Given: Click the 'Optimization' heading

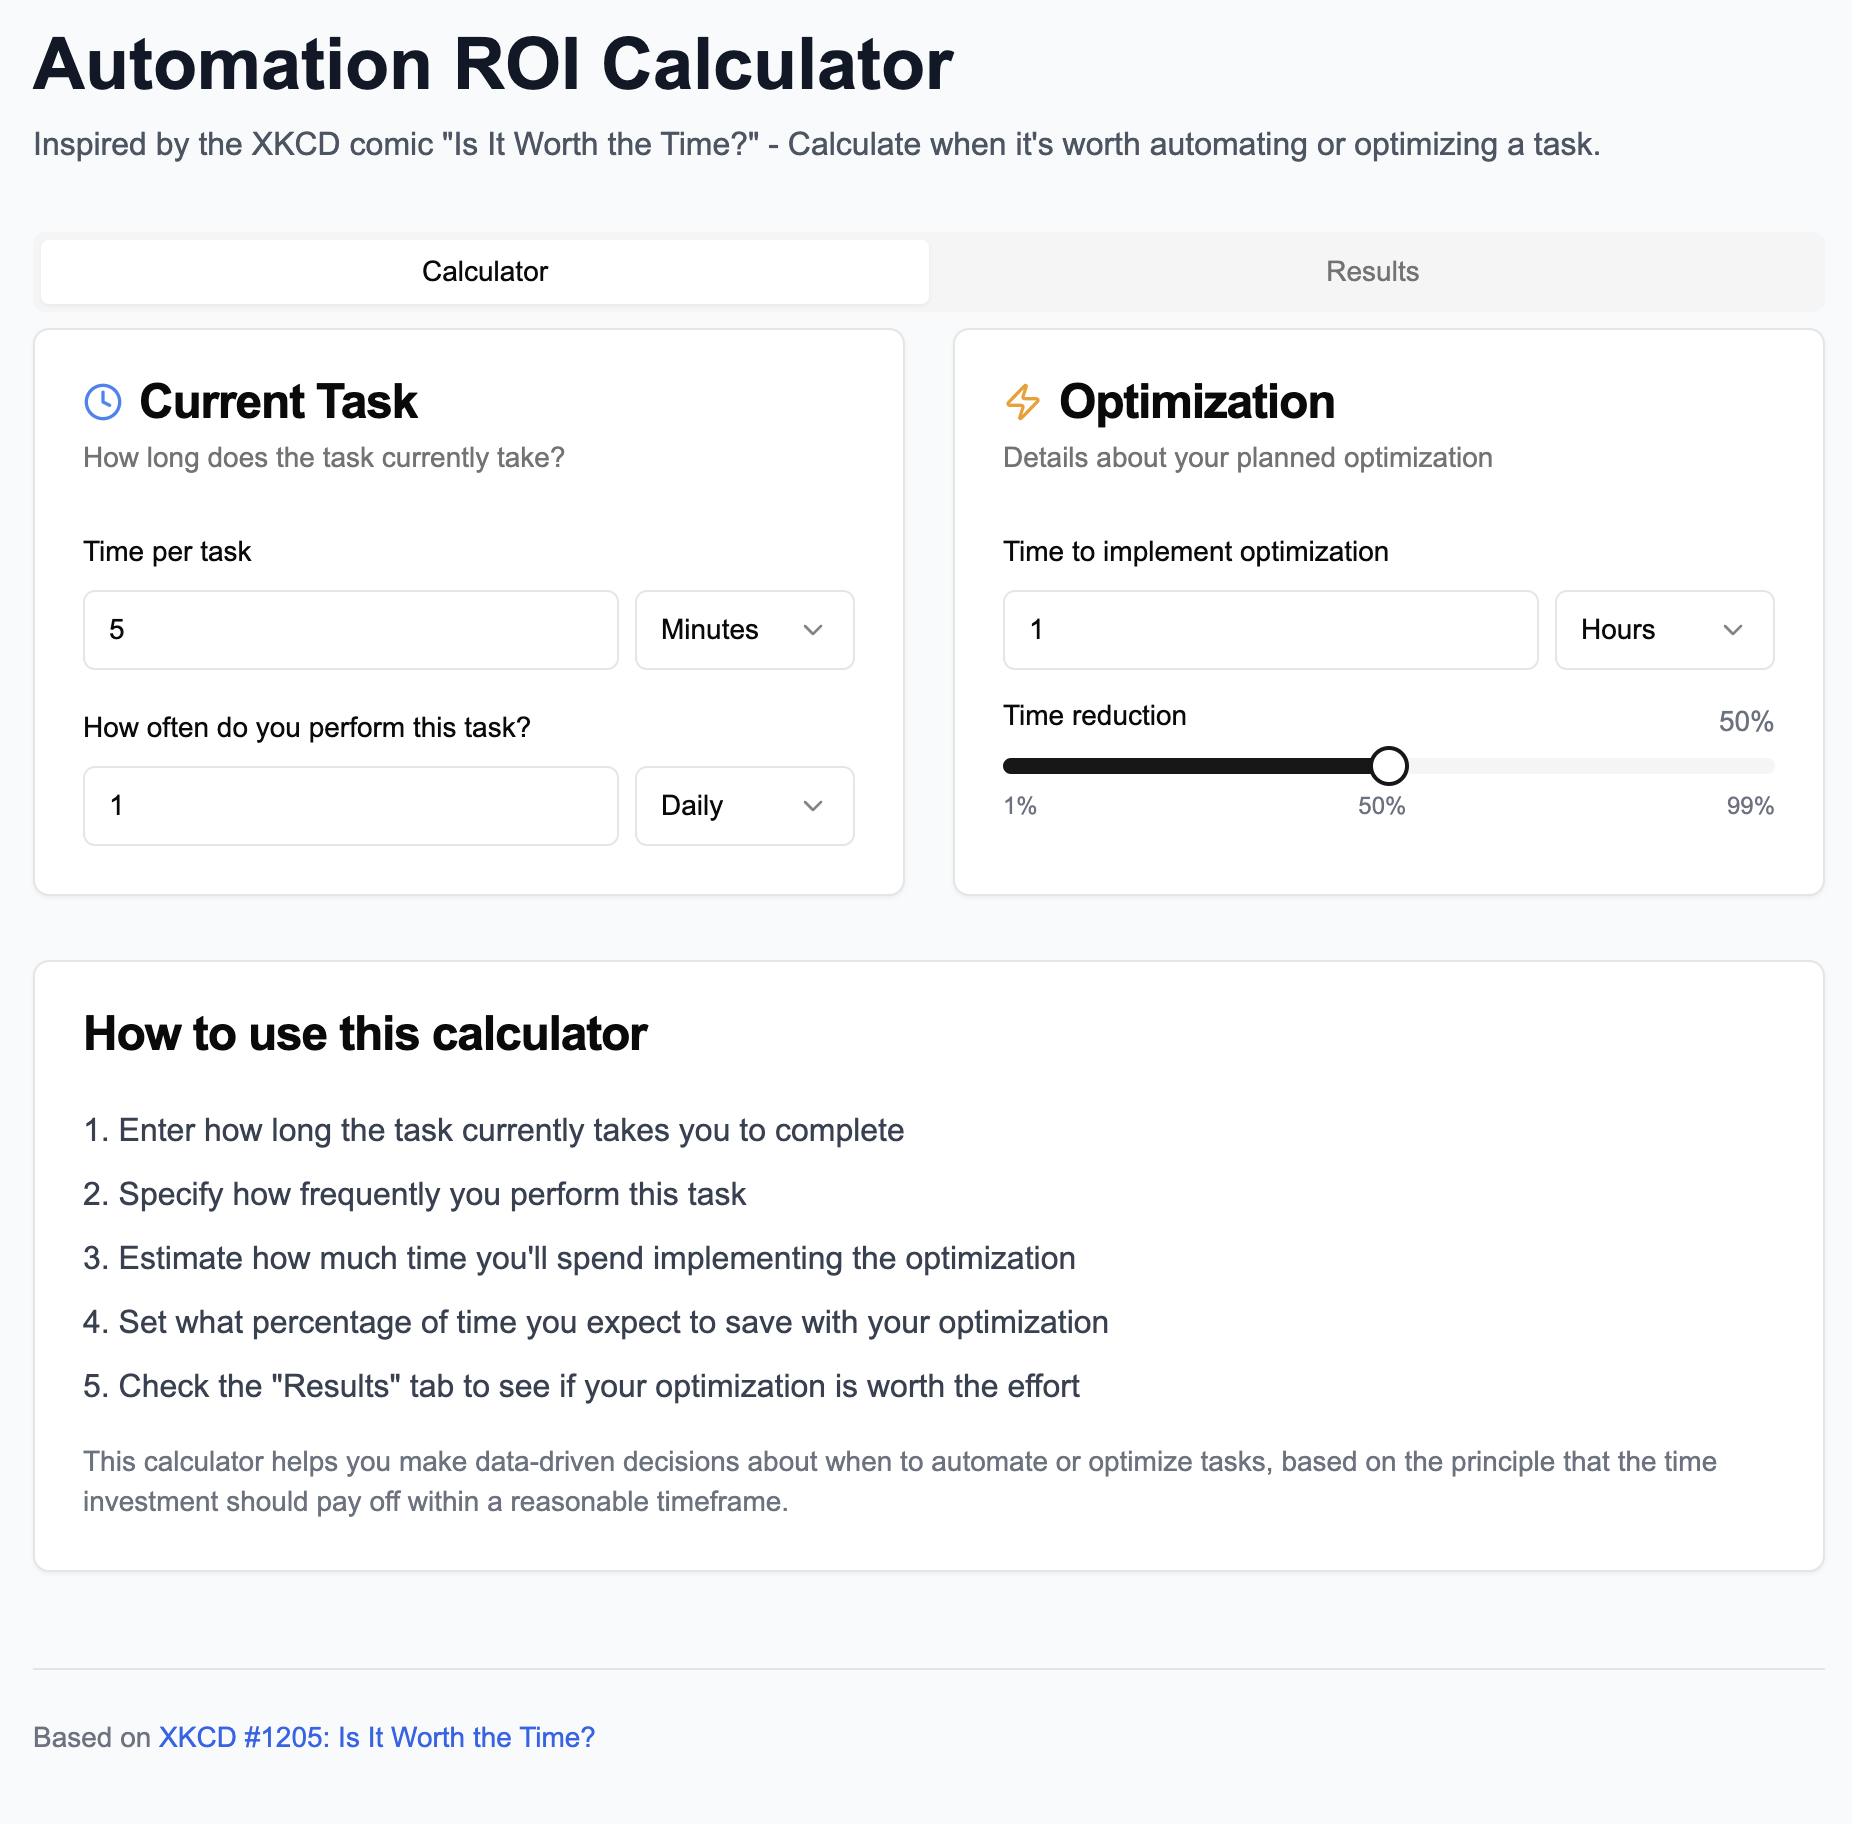Looking at the screenshot, I should point(1197,402).
